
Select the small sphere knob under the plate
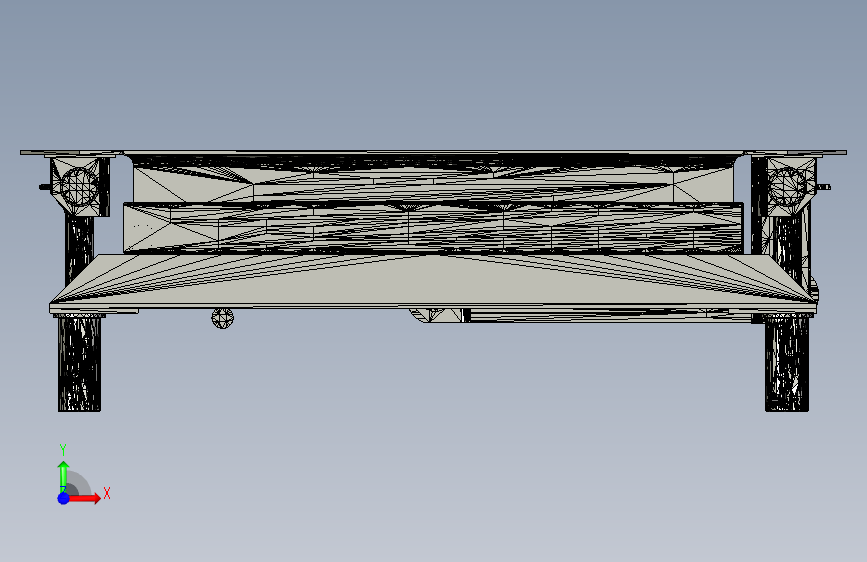pos(223,318)
